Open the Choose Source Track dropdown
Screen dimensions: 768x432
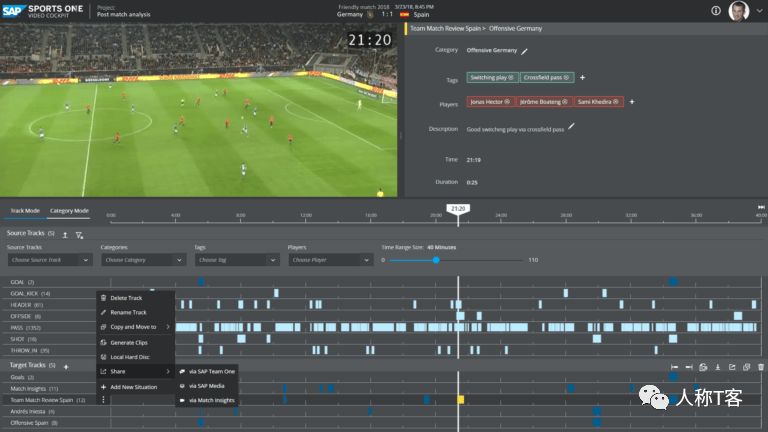(x=49, y=260)
